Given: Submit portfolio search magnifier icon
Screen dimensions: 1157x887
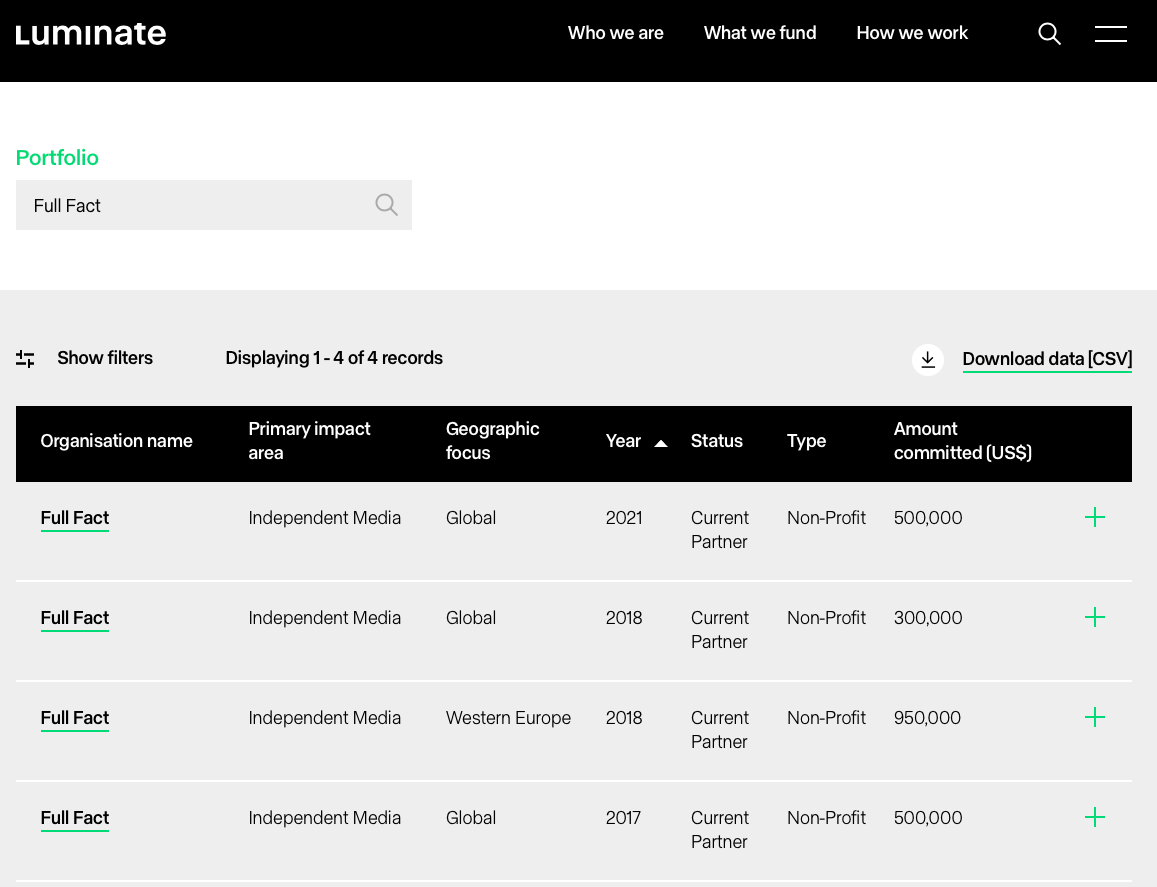Looking at the screenshot, I should click(387, 204).
